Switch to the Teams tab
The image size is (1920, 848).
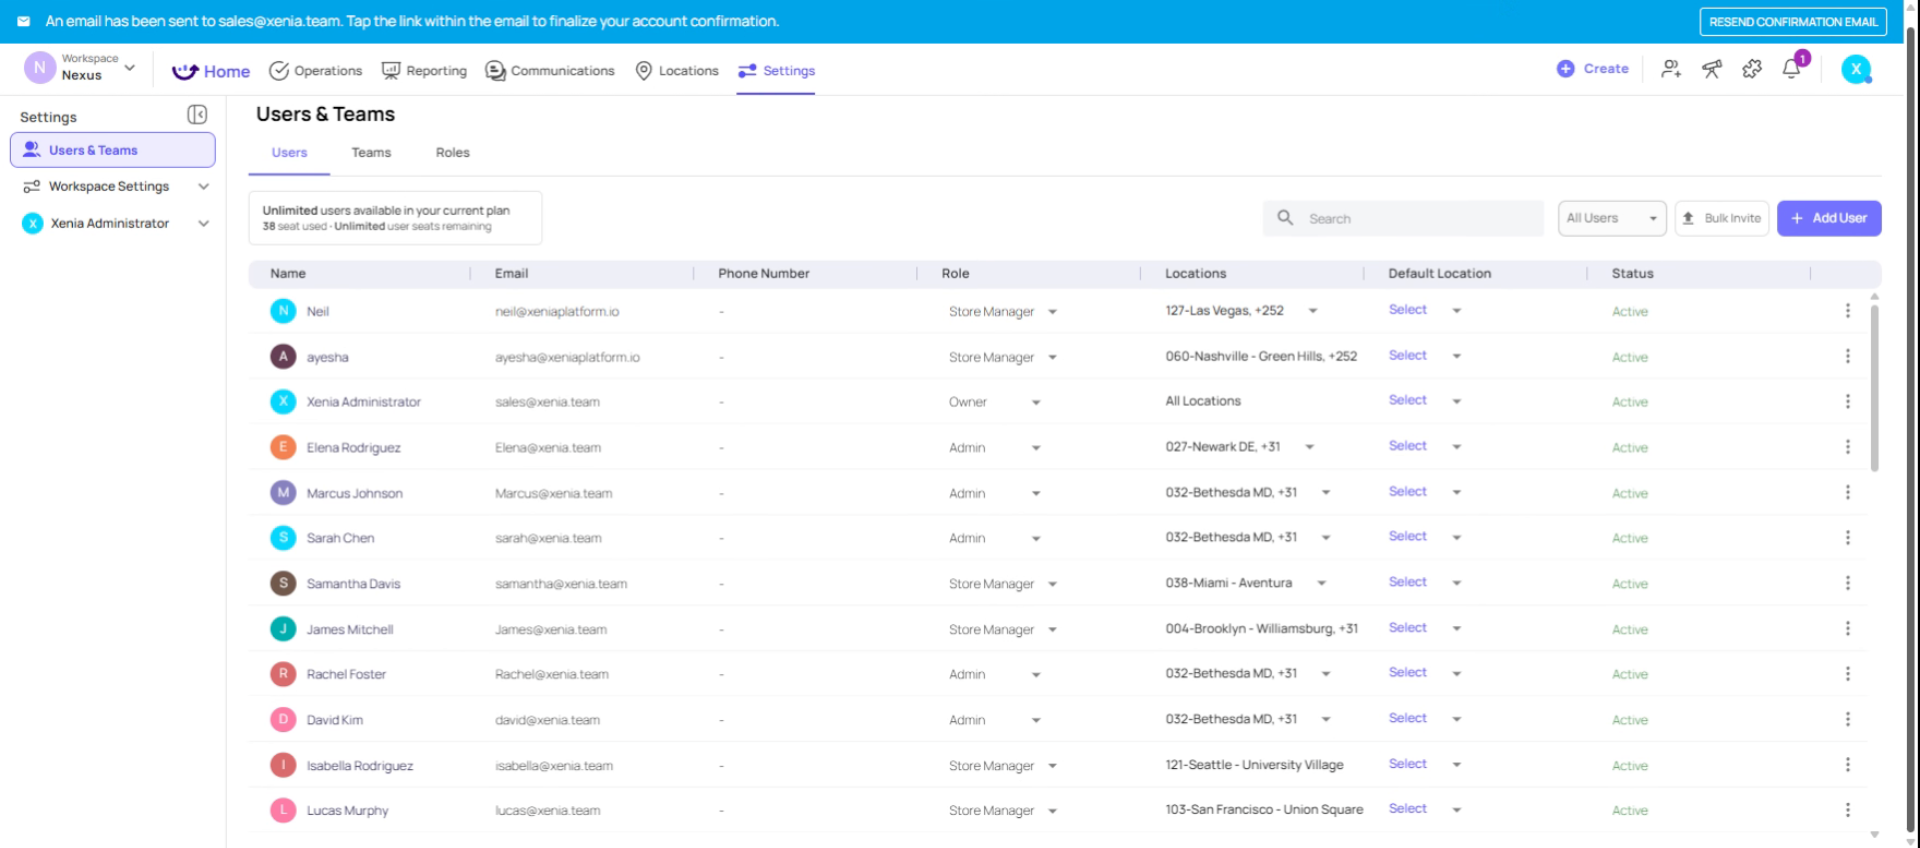pyautogui.click(x=371, y=153)
